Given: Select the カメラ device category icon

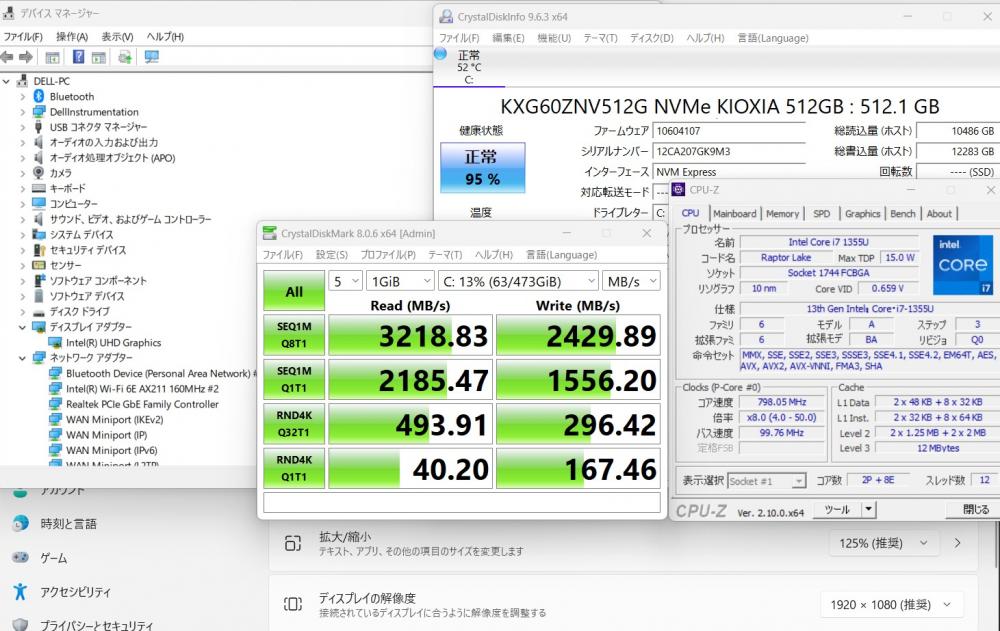Looking at the screenshot, I should point(38,173).
